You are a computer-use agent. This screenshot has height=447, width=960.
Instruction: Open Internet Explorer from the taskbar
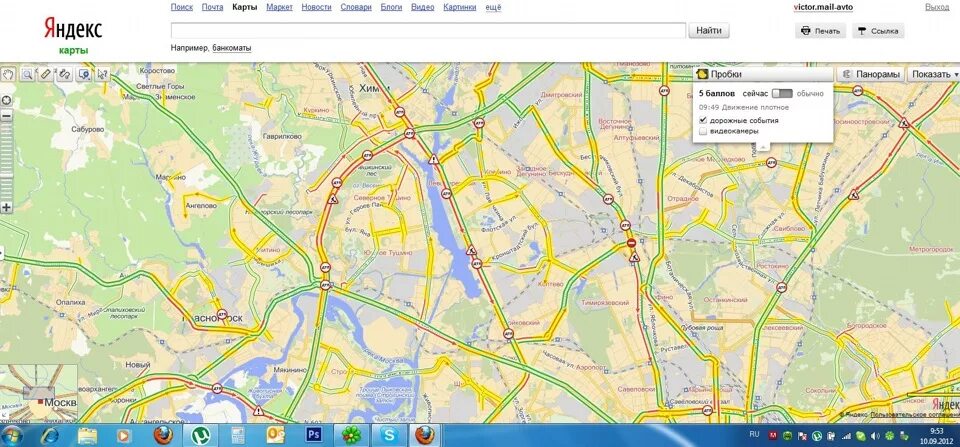[x=49, y=435]
